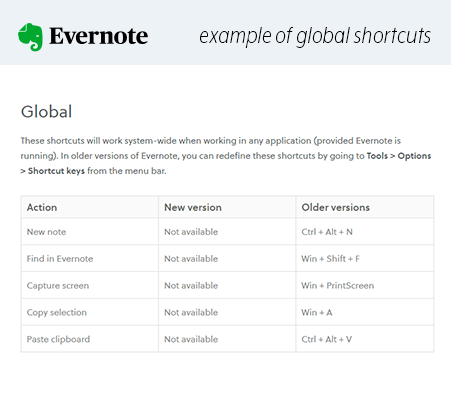The height and width of the screenshot is (406, 451).
Task: Click the 'New version' column header
Action: point(227,207)
